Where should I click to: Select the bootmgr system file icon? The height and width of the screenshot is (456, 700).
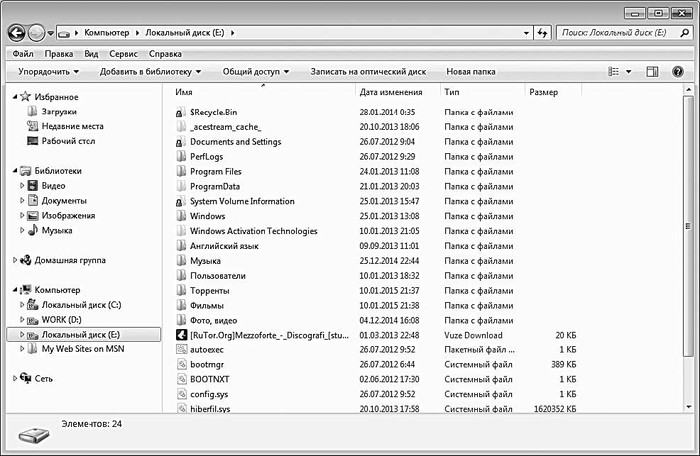coord(181,364)
